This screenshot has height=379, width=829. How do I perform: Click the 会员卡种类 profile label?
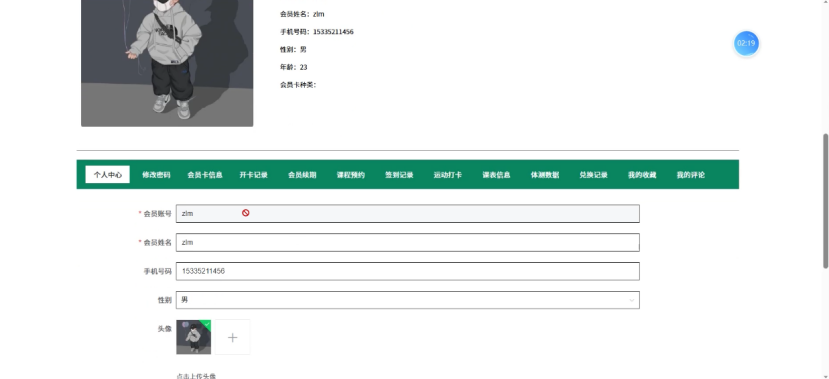[x=298, y=85]
